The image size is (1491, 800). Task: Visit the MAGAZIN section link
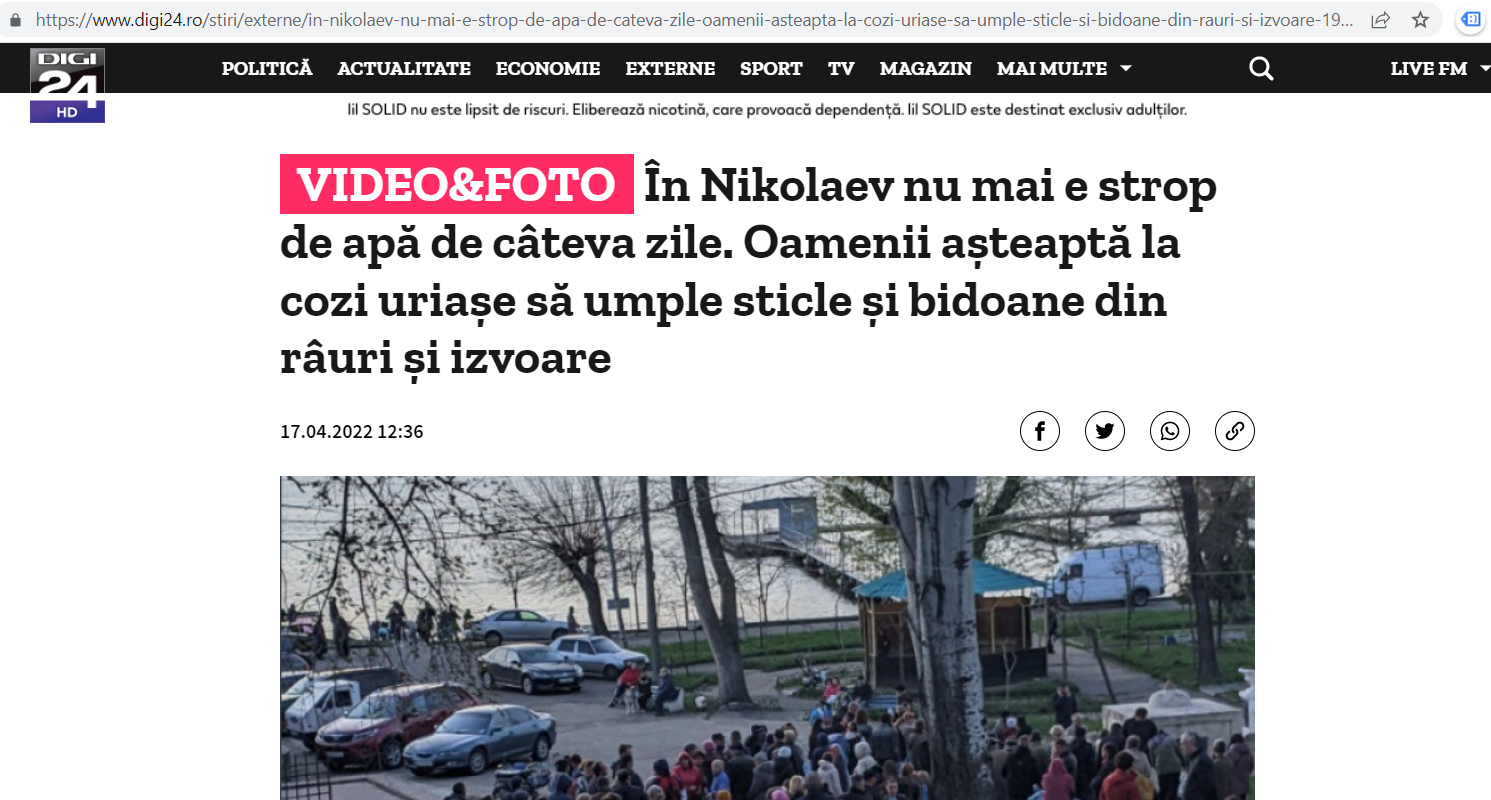tap(926, 68)
